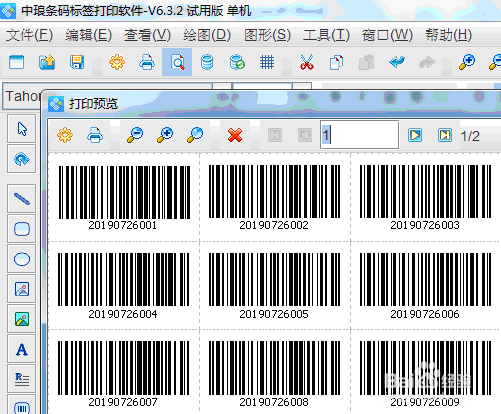Open the 查看(V) menu
Viewport: 501px width, 414px height.
[x=147, y=35]
